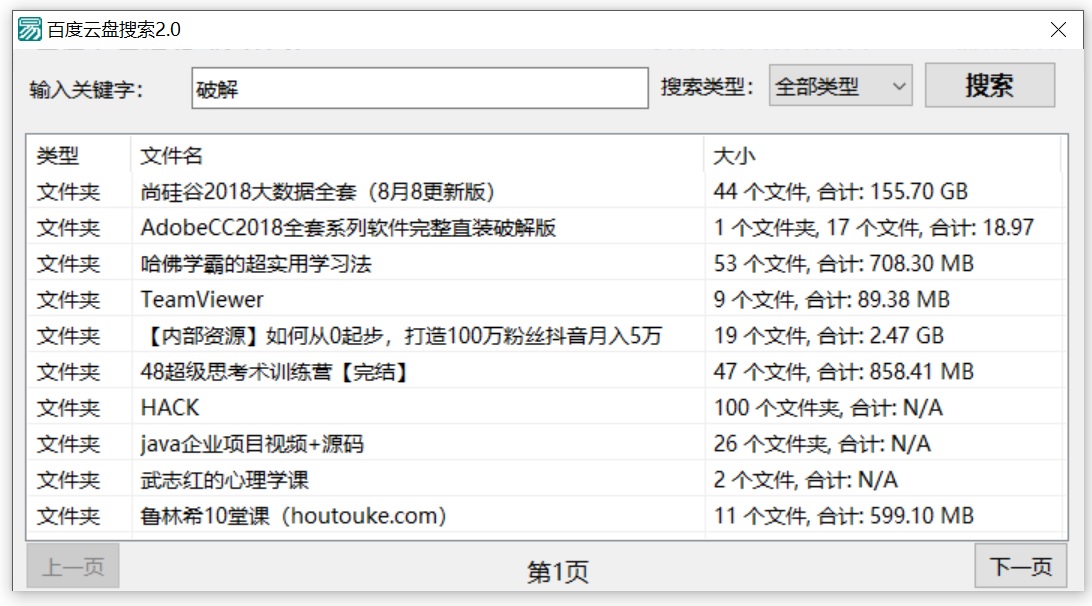Click the 第1页 page indicator
This screenshot has width=1092, height=606.
point(558,572)
